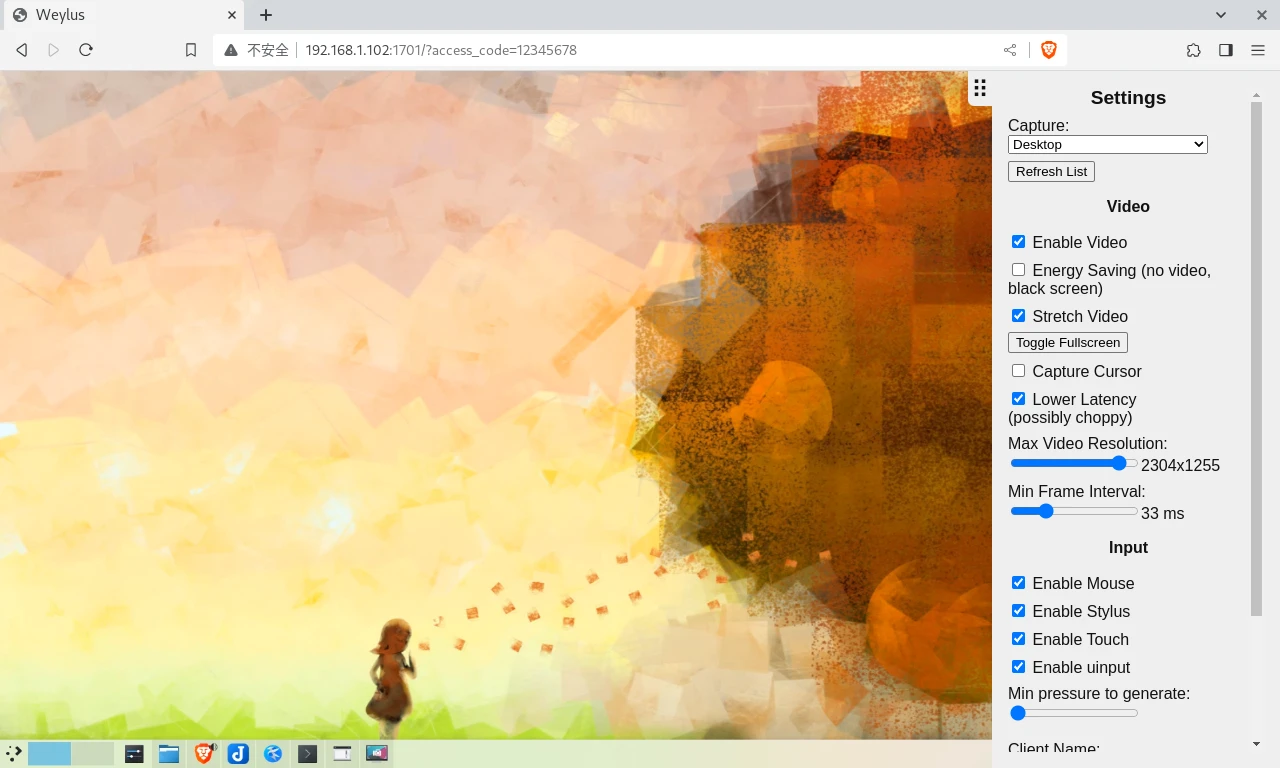
Task: Uncheck Enable Stylus input
Action: click(1018, 611)
